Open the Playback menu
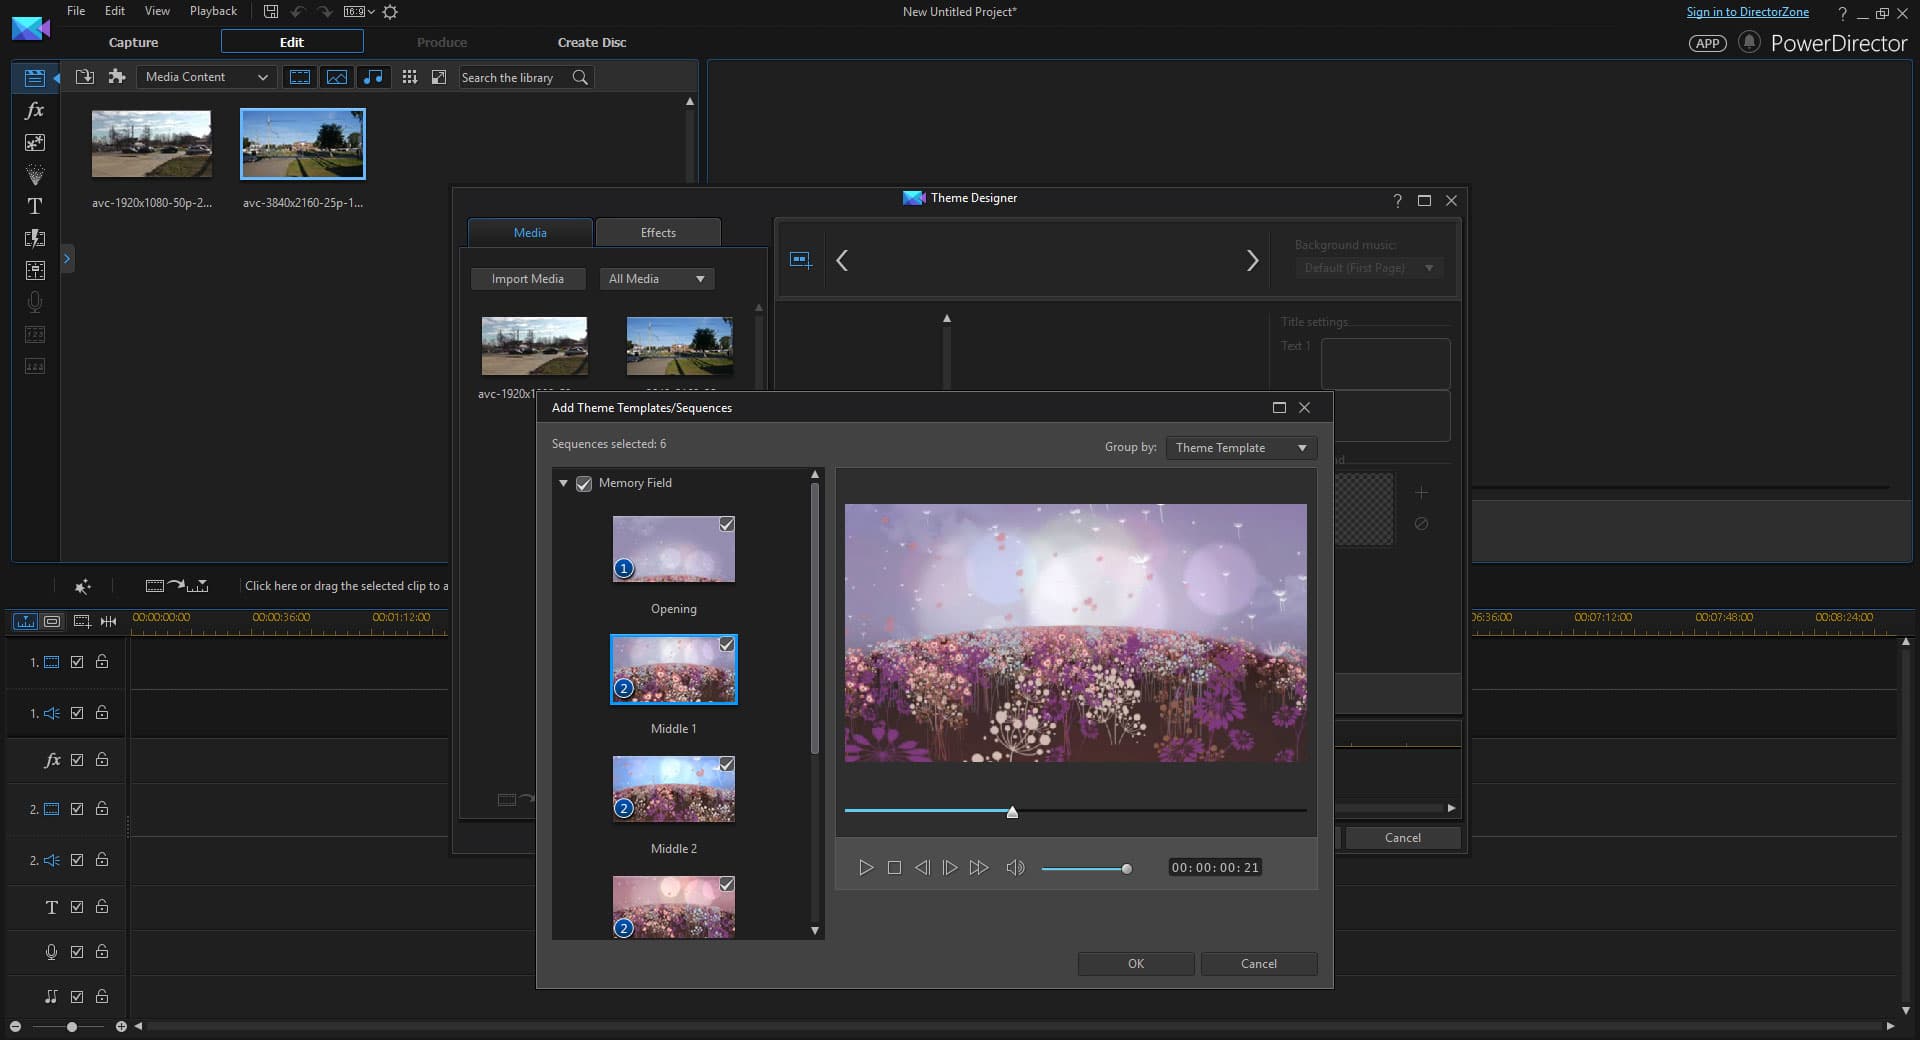Screen dimensions: 1920x1040 pos(213,11)
